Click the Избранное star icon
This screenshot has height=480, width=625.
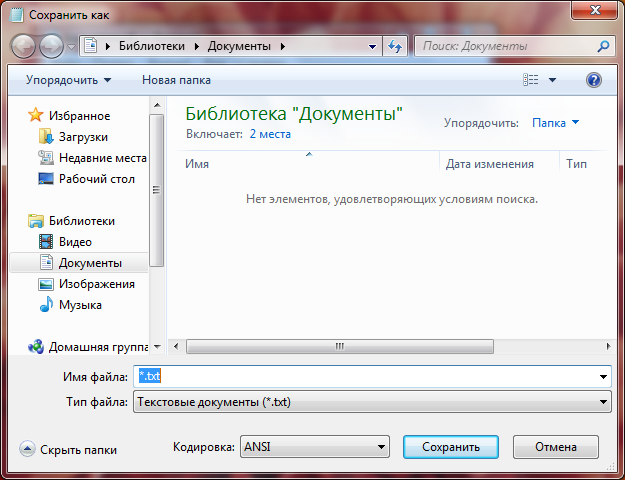35,115
